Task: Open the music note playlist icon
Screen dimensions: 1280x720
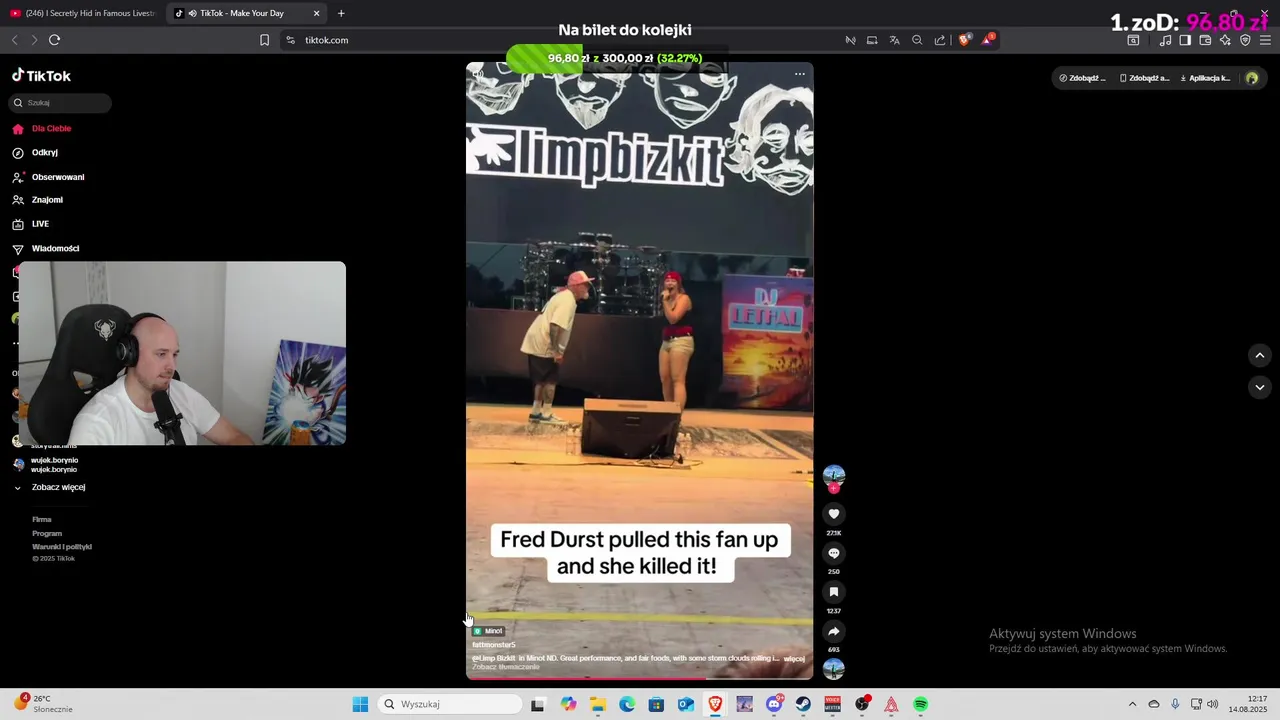Action: click(x=1165, y=40)
